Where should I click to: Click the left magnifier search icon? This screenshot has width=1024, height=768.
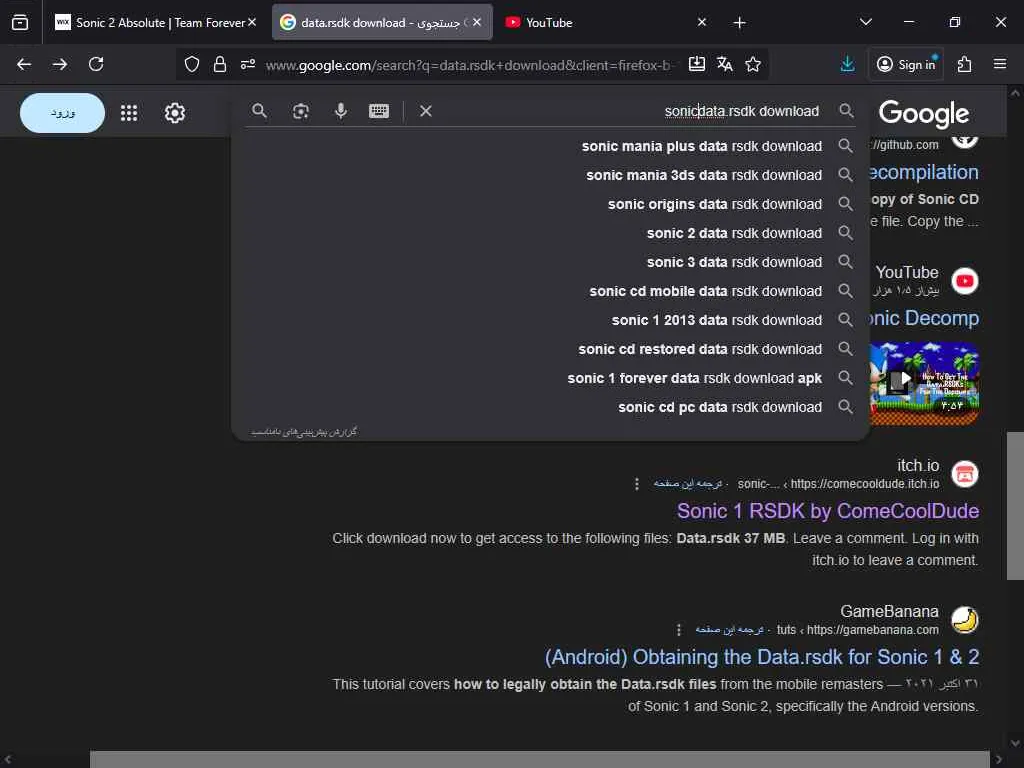[259, 111]
